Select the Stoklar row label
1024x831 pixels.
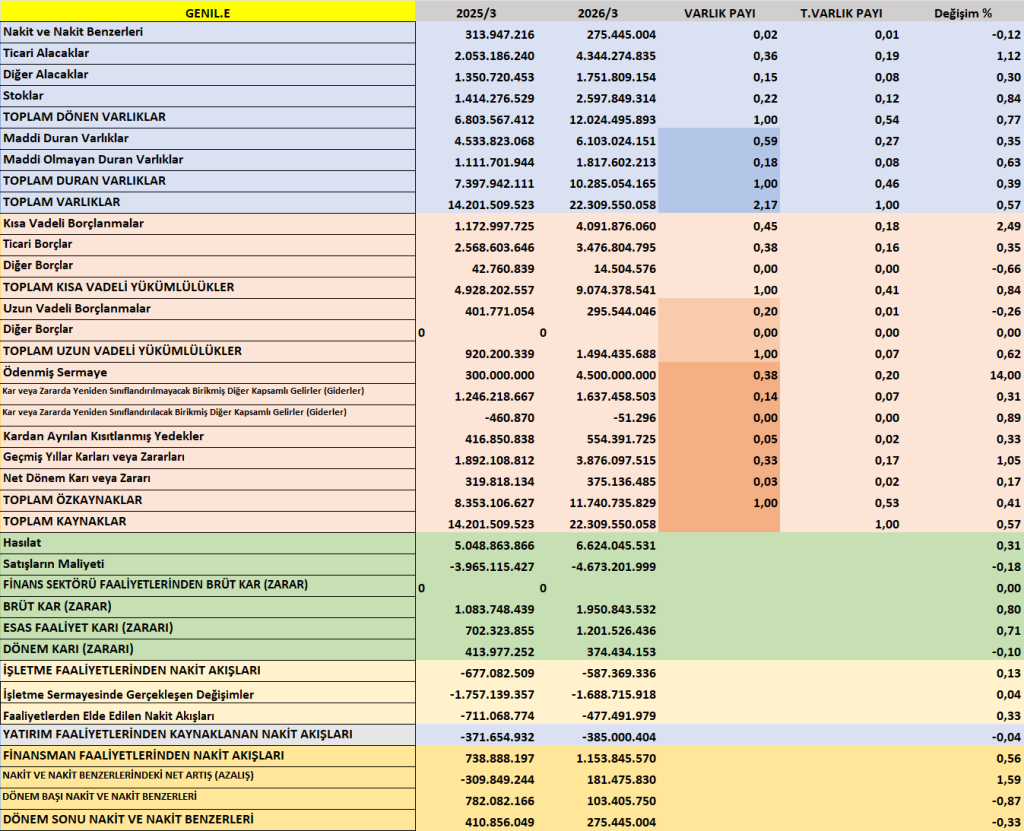[x=208, y=96]
